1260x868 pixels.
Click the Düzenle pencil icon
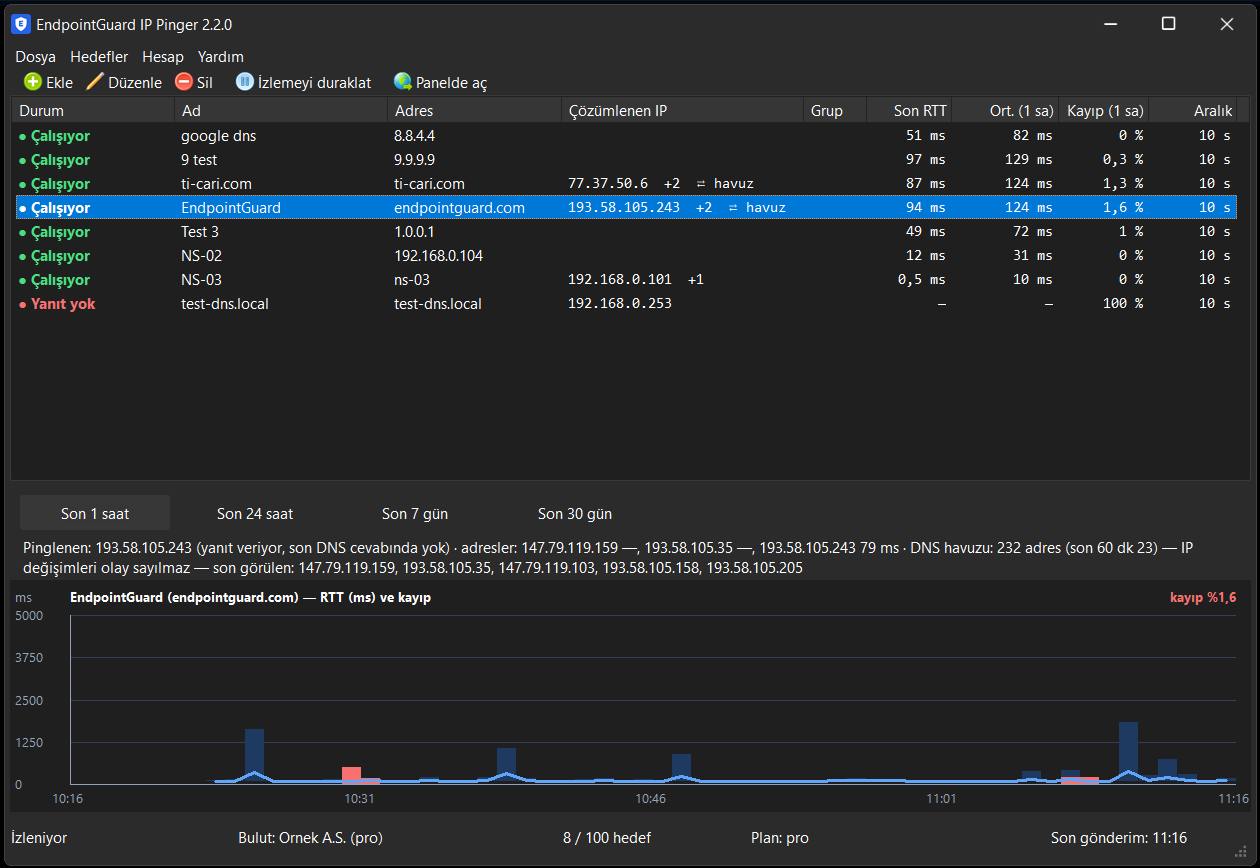tap(95, 82)
